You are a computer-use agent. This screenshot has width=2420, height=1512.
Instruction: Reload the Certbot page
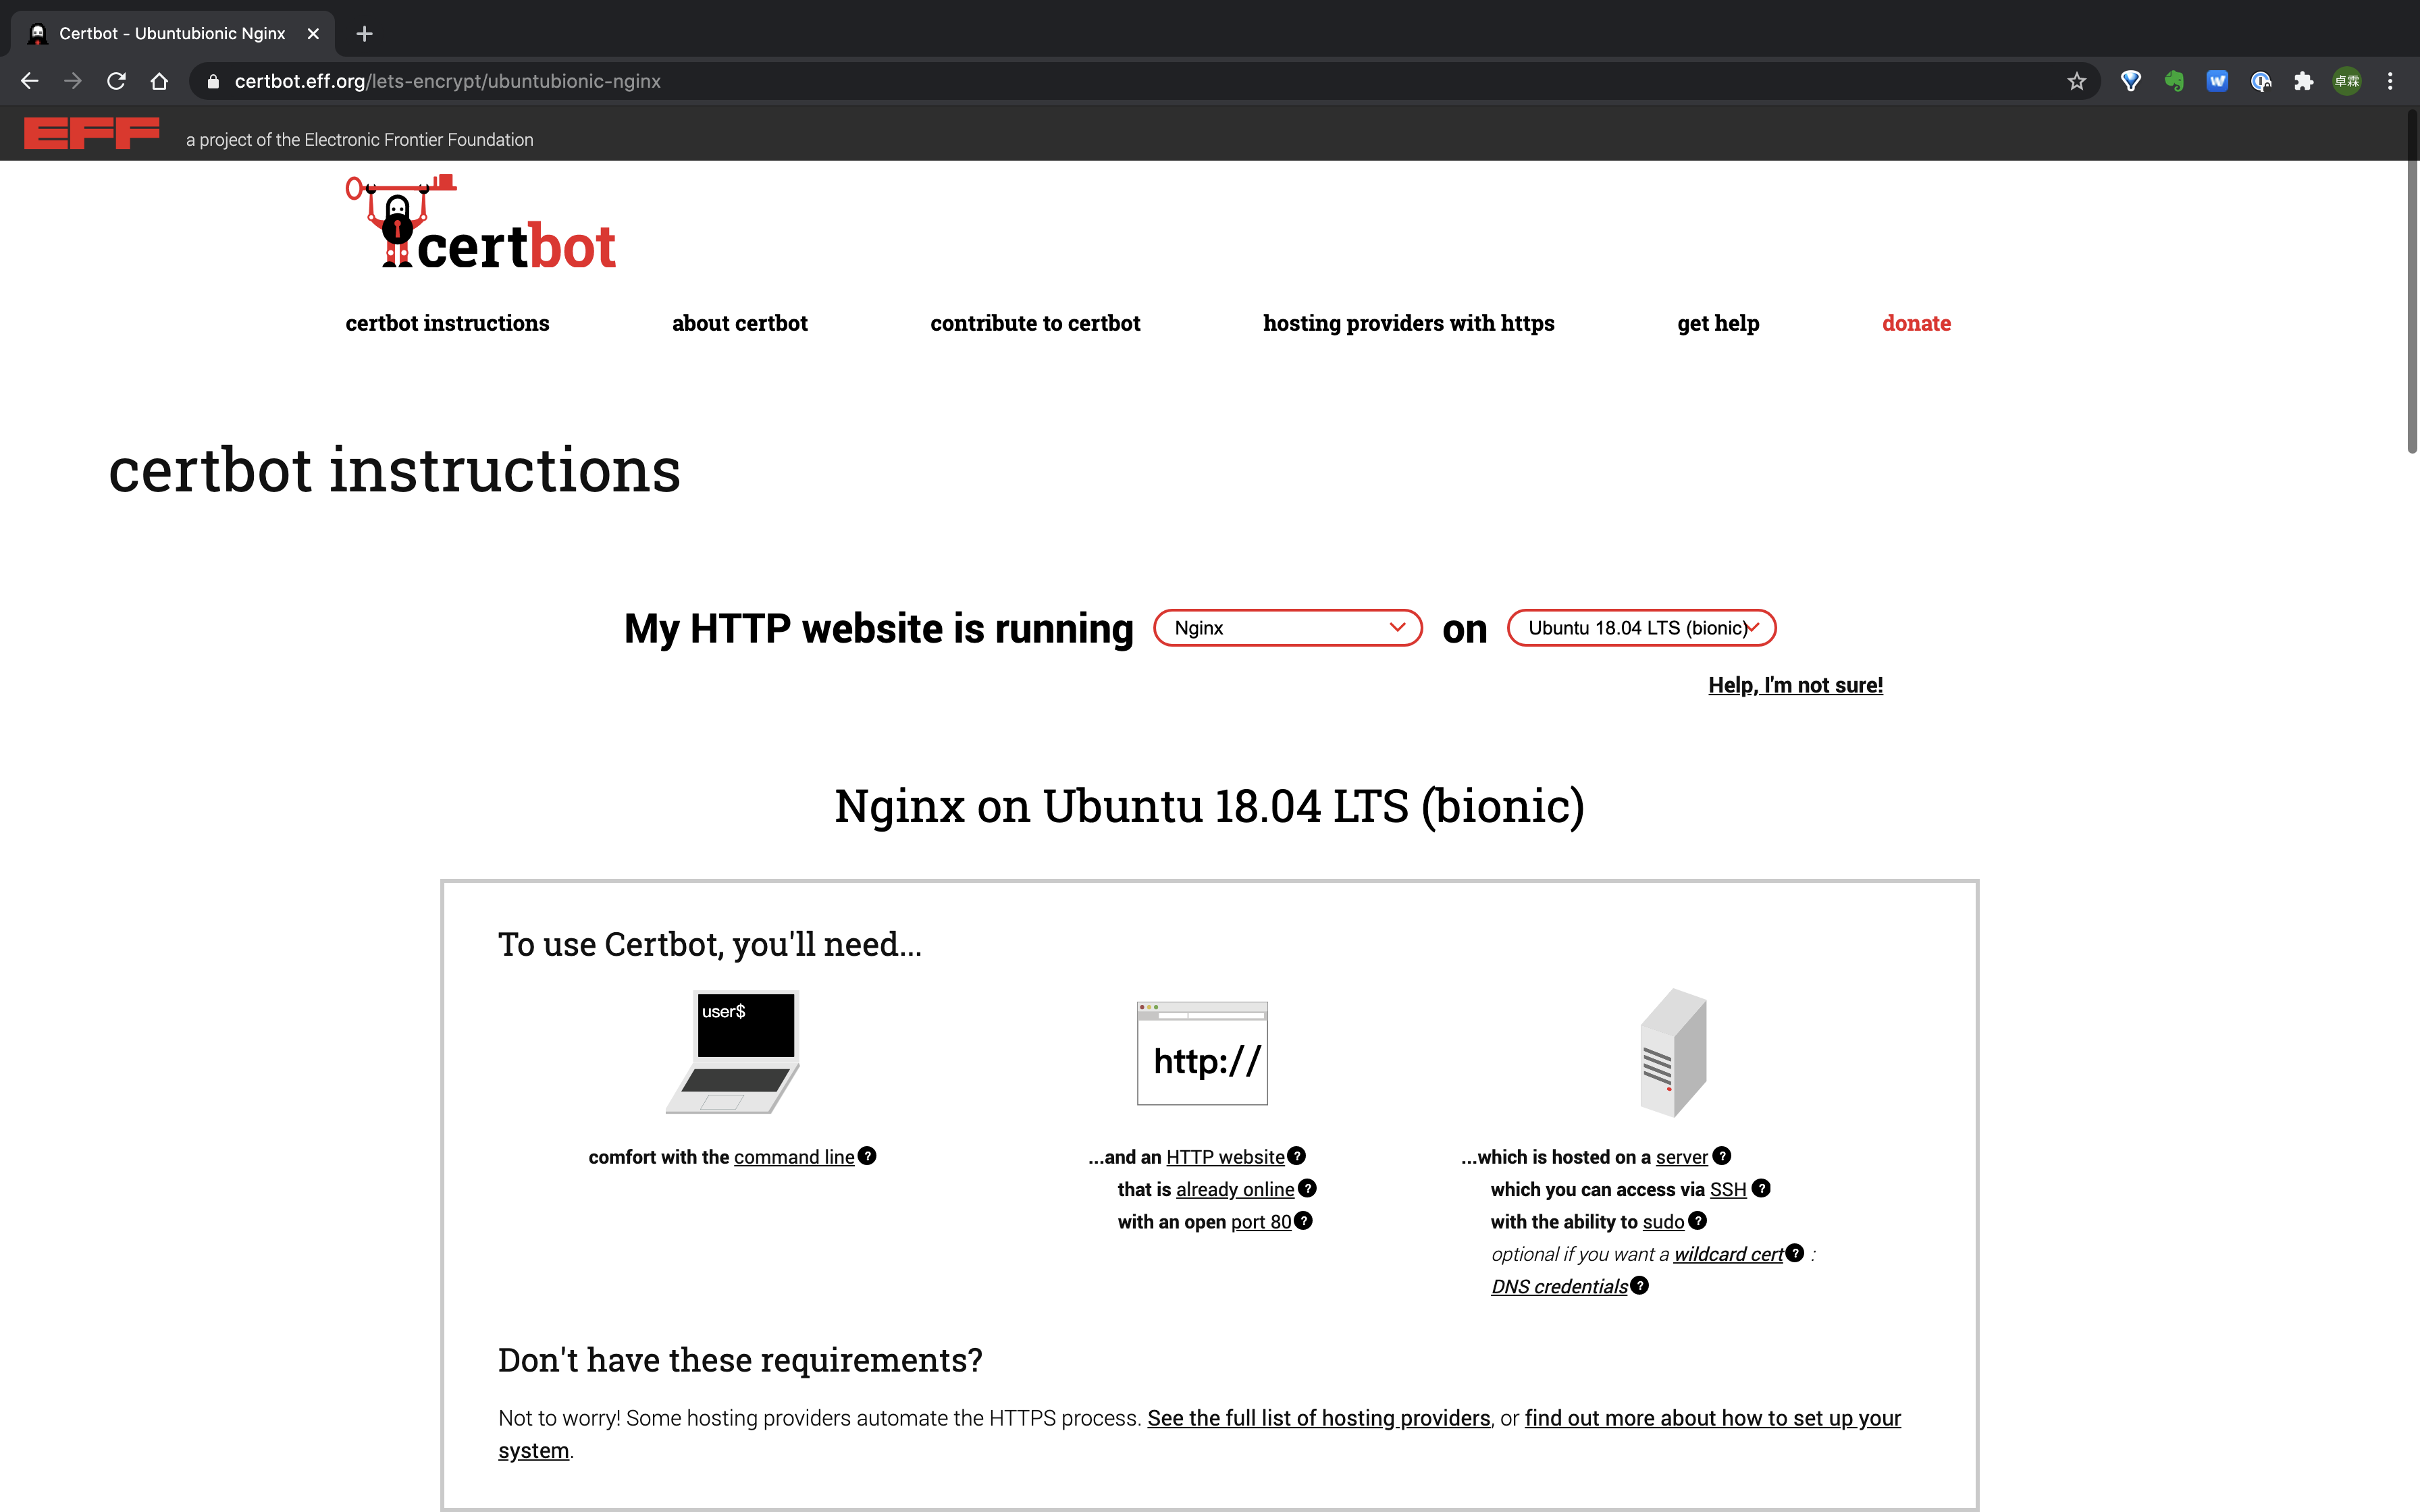116,81
